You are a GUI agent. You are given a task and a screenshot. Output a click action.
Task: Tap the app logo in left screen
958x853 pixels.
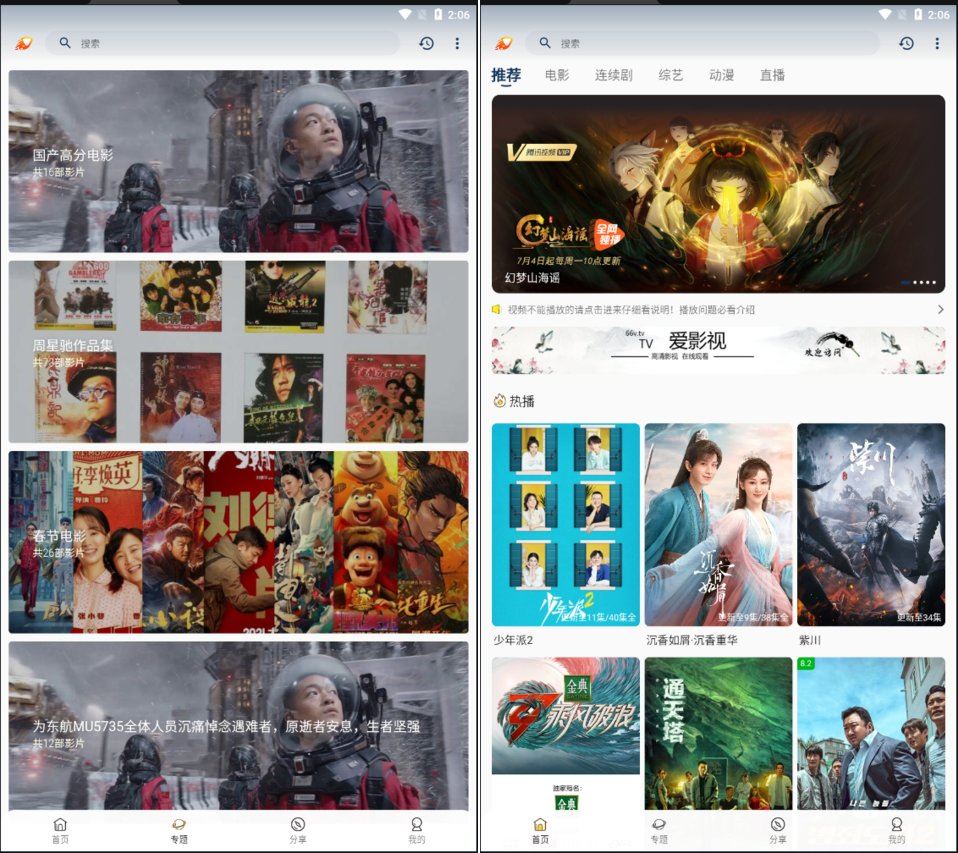pos(24,43)
